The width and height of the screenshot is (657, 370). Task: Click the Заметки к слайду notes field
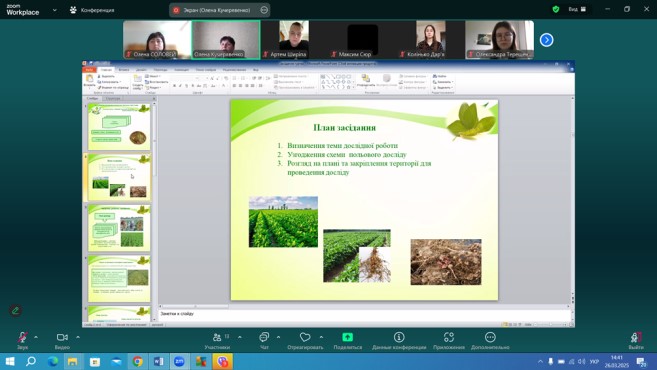coord(365,315)
